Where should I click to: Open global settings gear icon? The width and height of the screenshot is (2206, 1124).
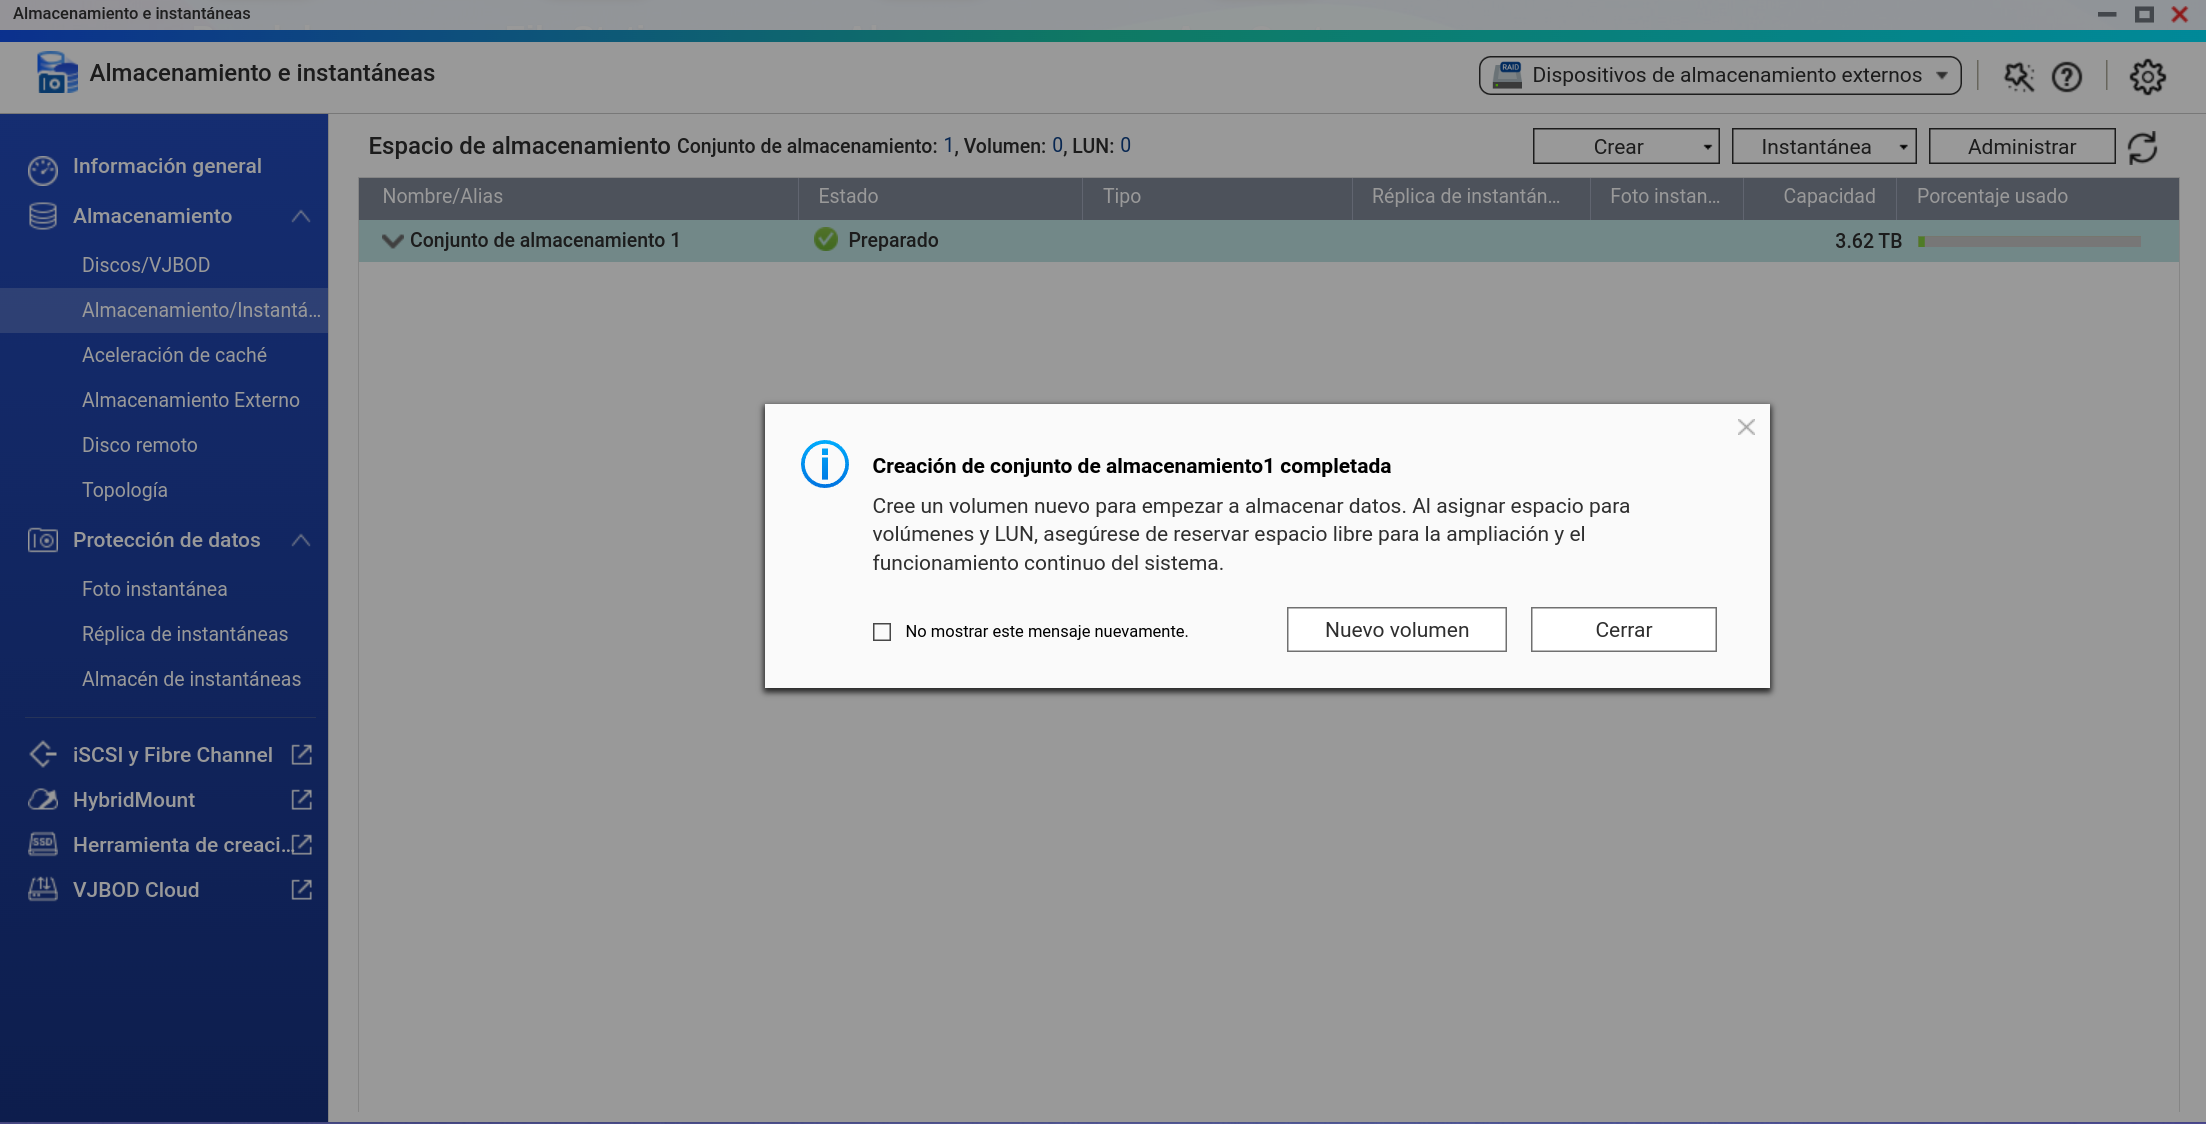(2146, 77)
